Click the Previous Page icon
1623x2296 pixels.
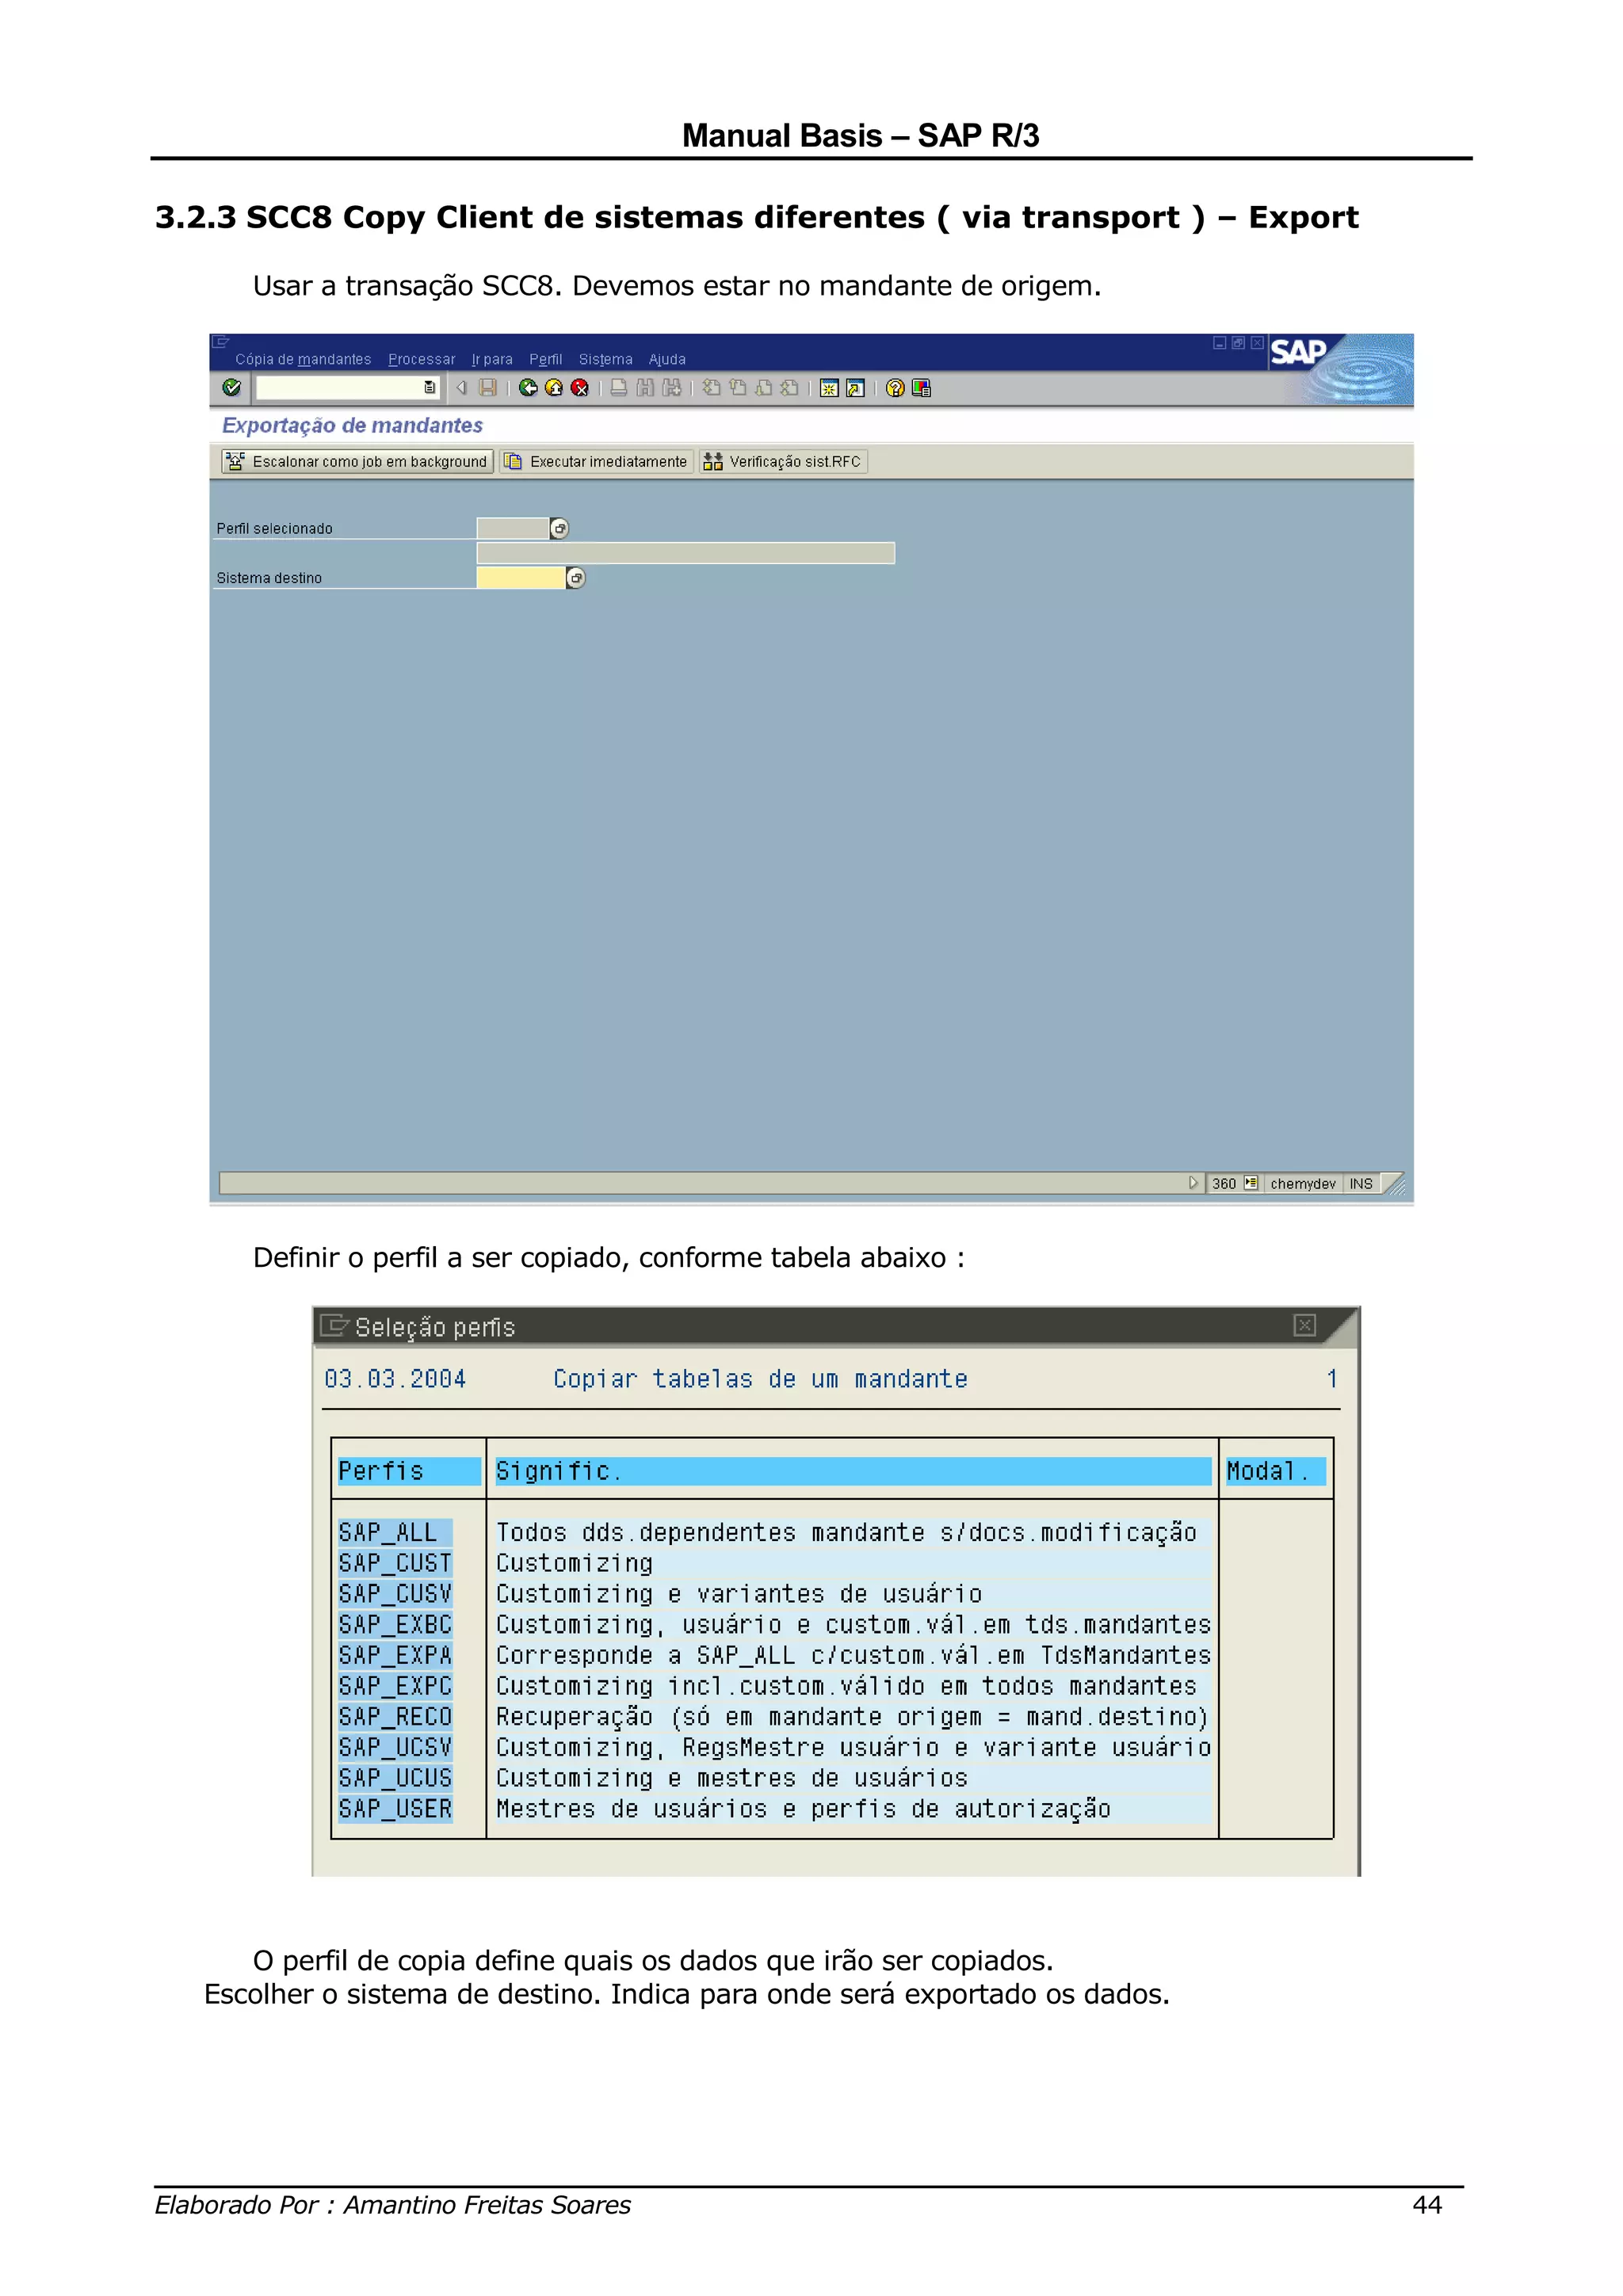[737, 387]
